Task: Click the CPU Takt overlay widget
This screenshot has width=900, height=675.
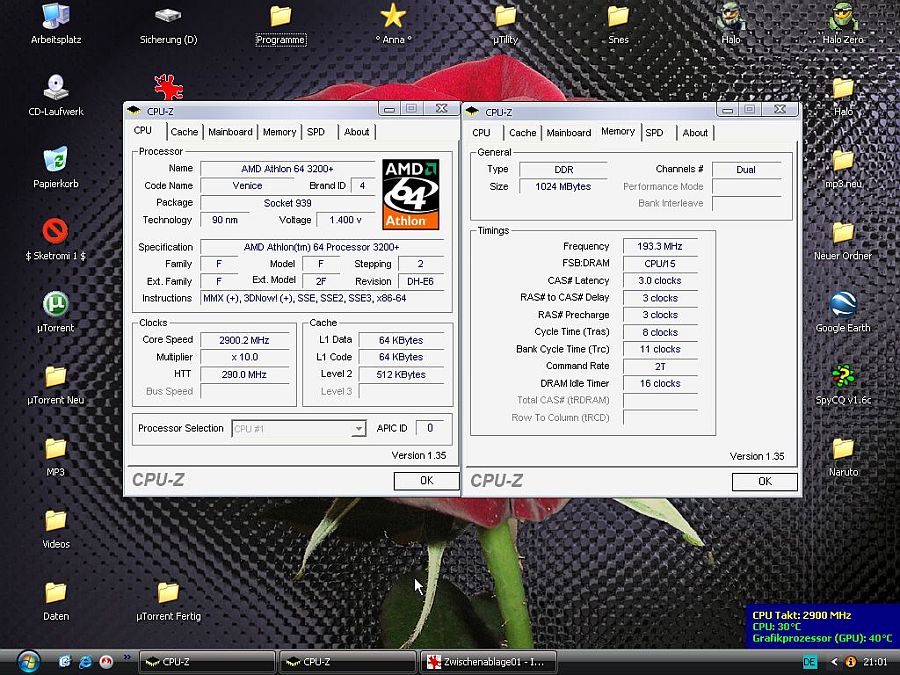Action: tap(822, 626)
